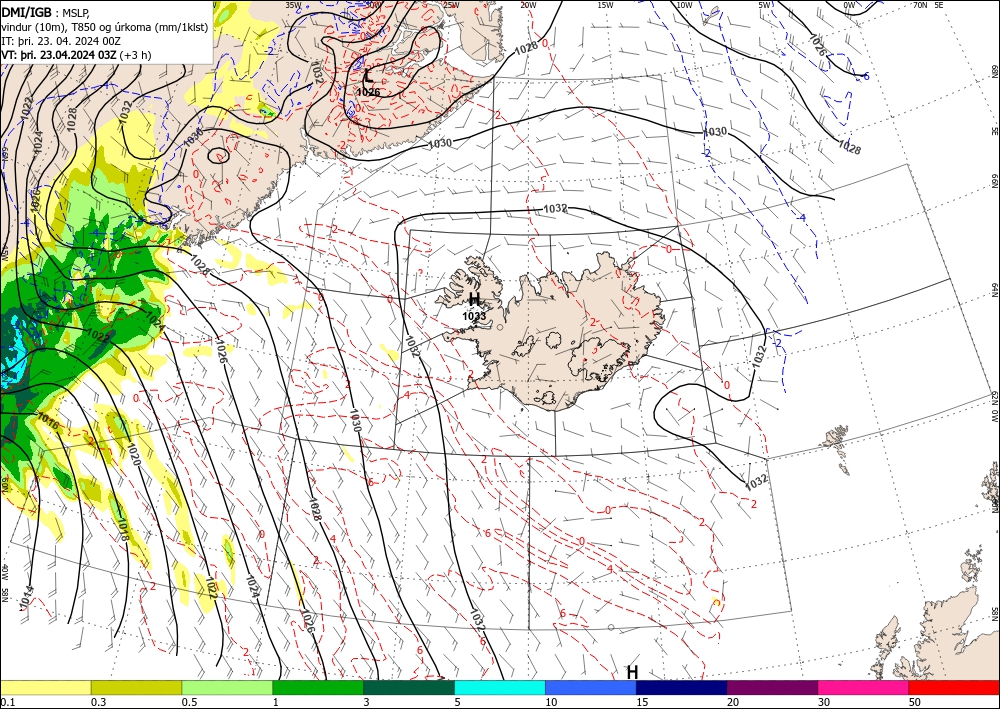Click the '70N' latitude label
Viewport: 1000px width, 709px height.
click(x=920, y=5)
